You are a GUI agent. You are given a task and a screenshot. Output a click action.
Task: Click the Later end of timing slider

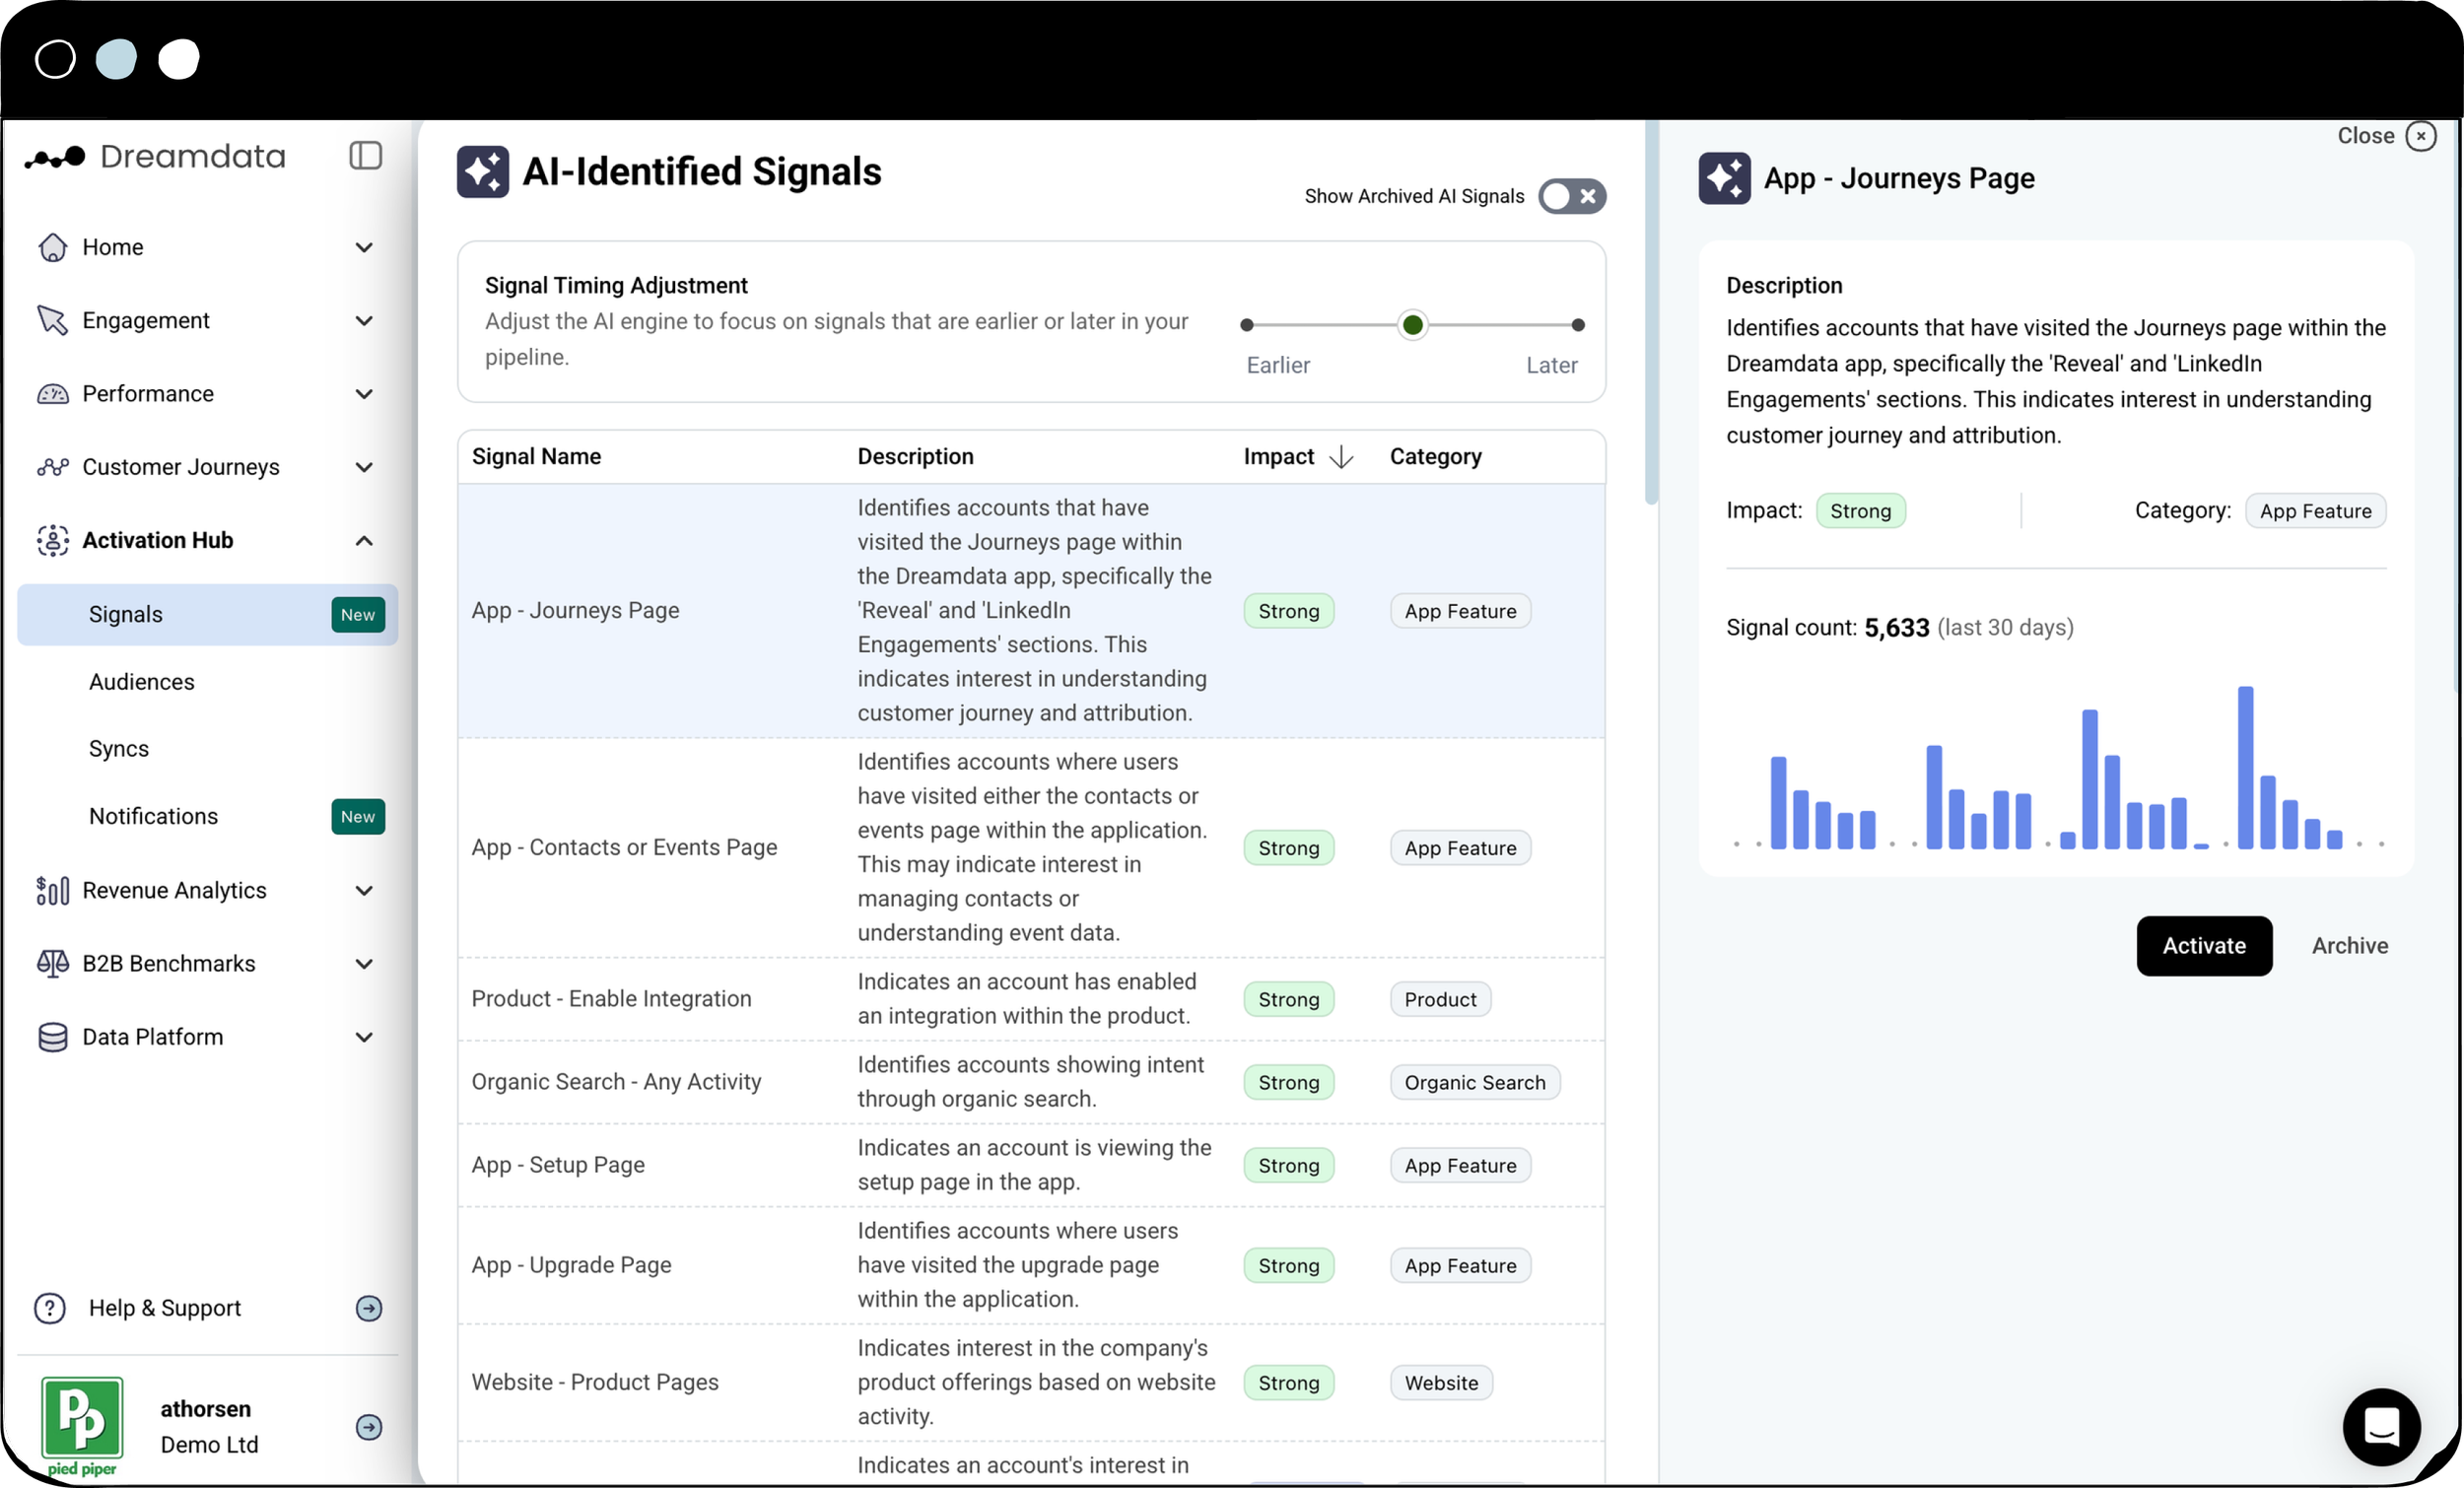(x=1577, y=325)
